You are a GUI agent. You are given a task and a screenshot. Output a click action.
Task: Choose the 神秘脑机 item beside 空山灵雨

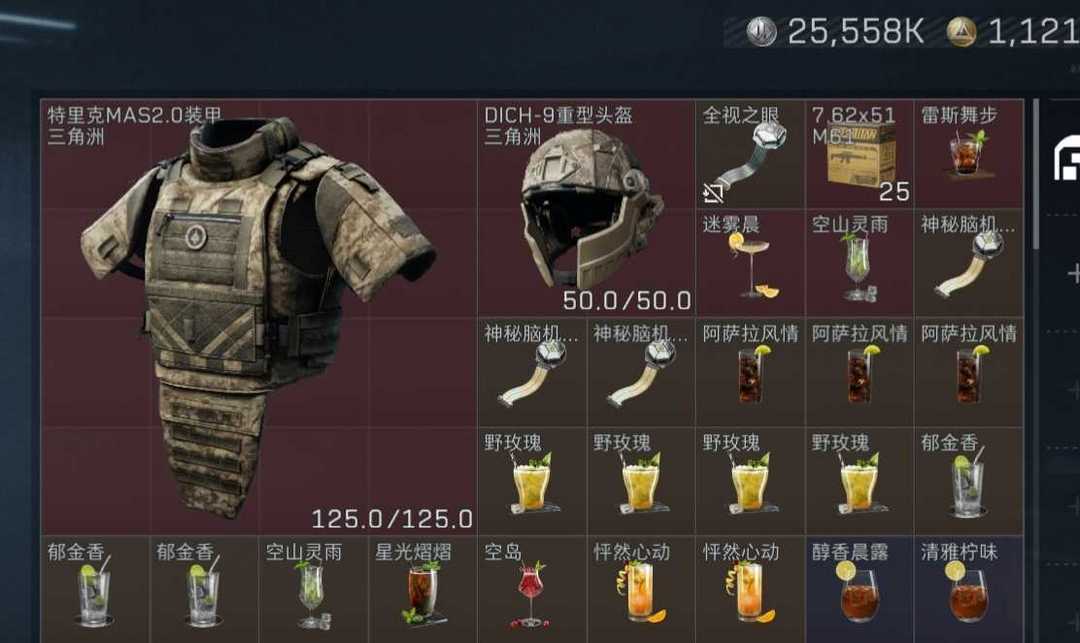968,263
